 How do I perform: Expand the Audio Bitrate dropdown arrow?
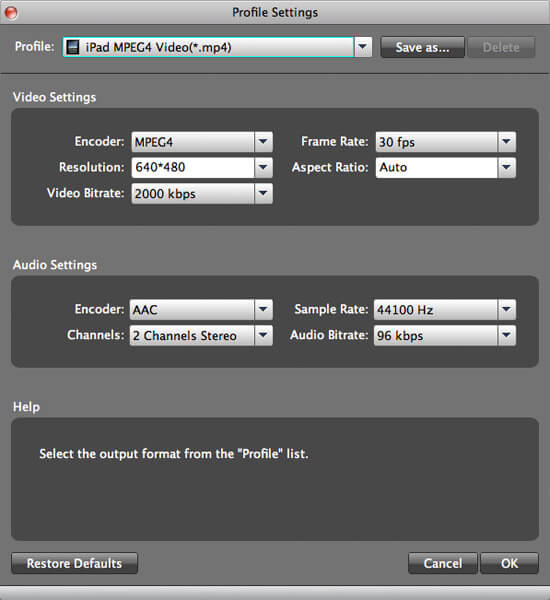point(507,335)
